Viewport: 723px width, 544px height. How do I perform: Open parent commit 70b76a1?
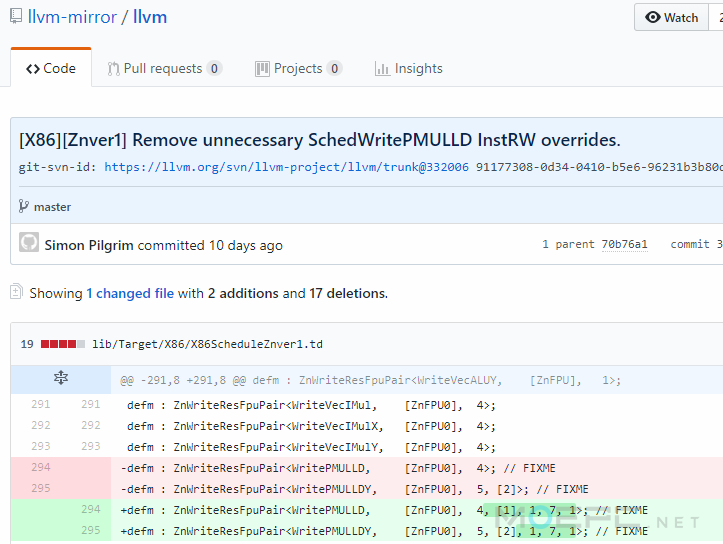tap(624, 244)
